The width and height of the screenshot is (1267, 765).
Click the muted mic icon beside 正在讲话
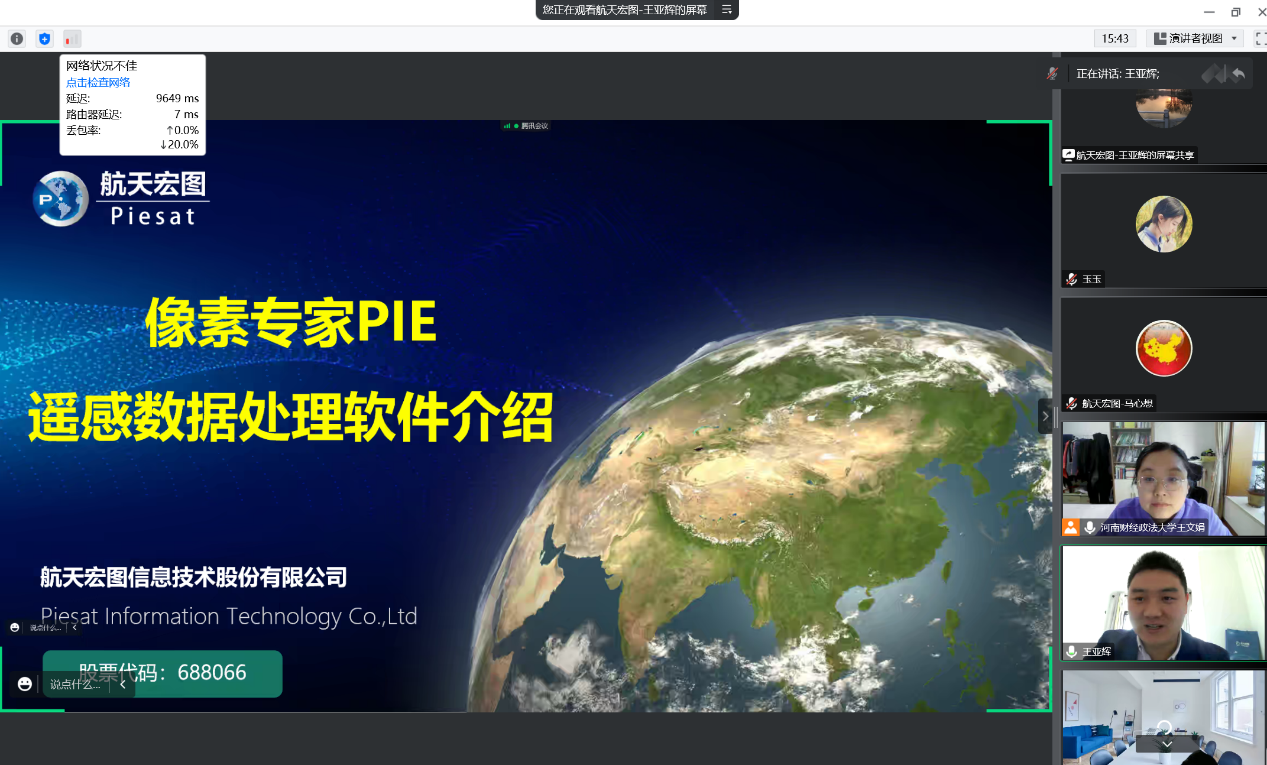click(1052, 73)
